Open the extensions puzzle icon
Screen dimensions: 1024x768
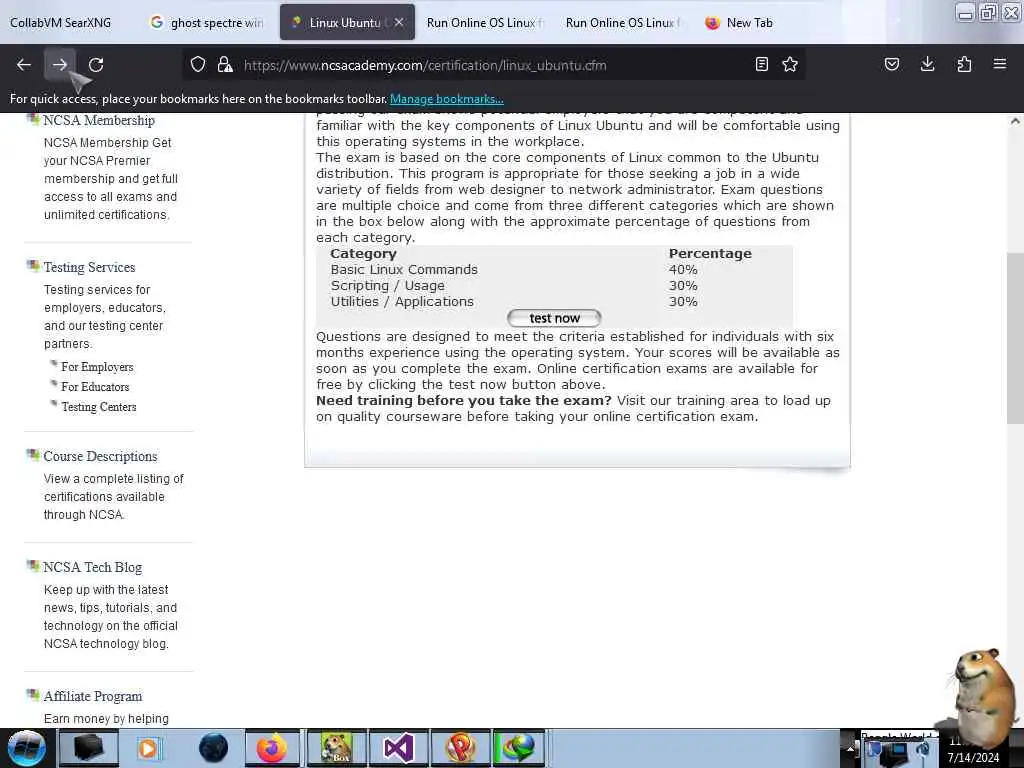964,64
